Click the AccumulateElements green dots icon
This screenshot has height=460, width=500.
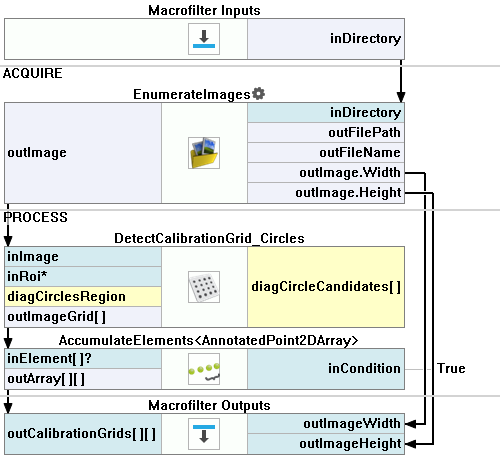coord(204,369)
